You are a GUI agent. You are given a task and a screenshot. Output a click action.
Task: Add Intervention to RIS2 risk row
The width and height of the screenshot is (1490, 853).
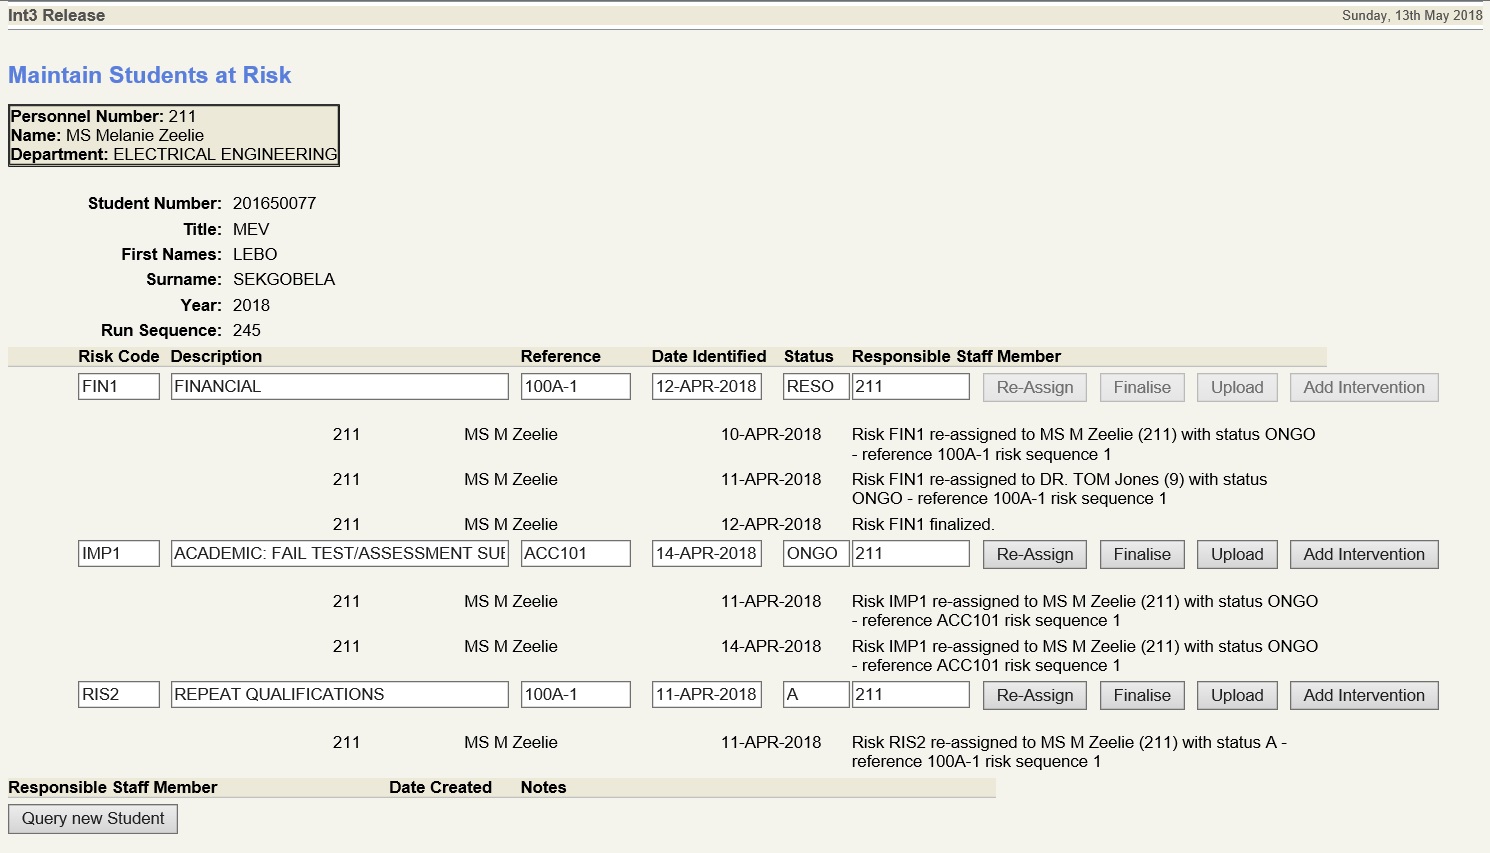click(x=1363, y=695)
